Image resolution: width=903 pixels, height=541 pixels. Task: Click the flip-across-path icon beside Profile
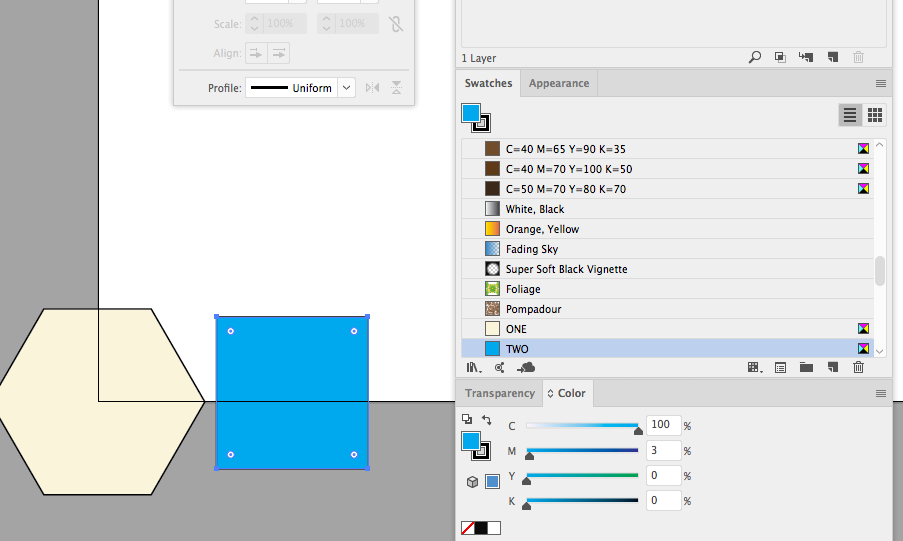point(396,88)
